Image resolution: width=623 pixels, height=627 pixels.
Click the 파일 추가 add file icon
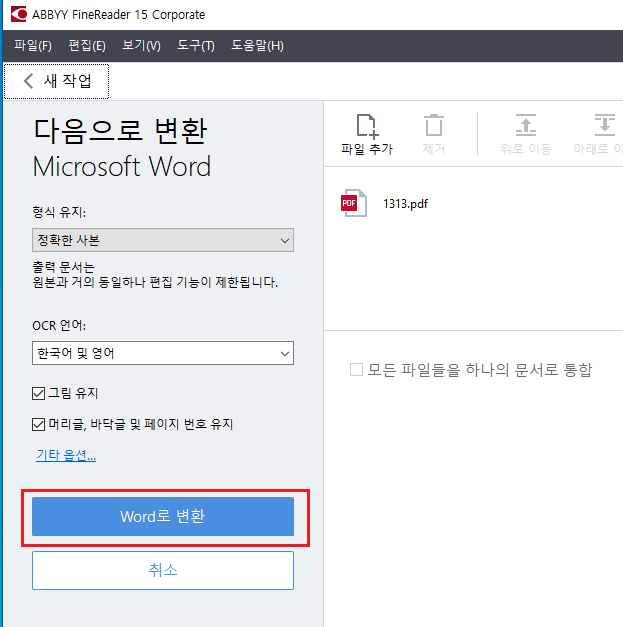367,126
